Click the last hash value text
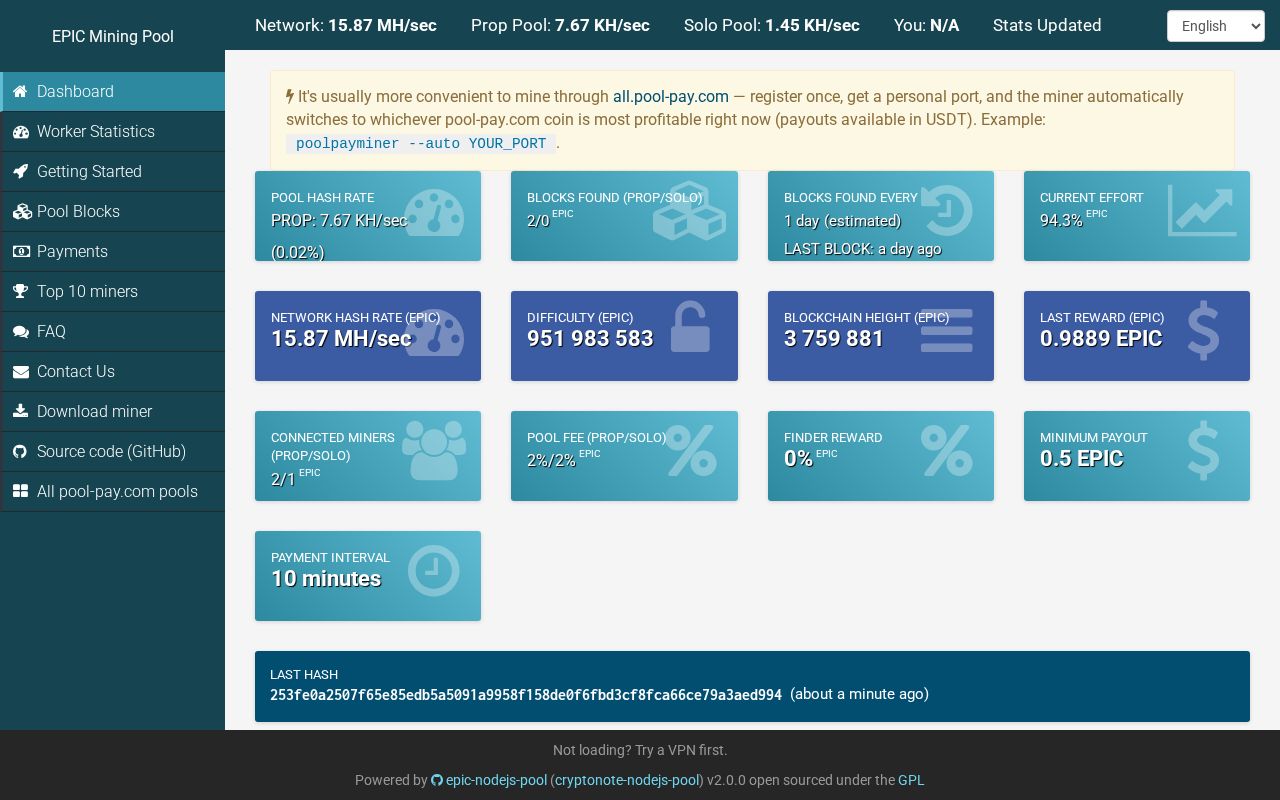This screenshot has height=800, width=1280. pyautogui.click(x=526, y=694)
